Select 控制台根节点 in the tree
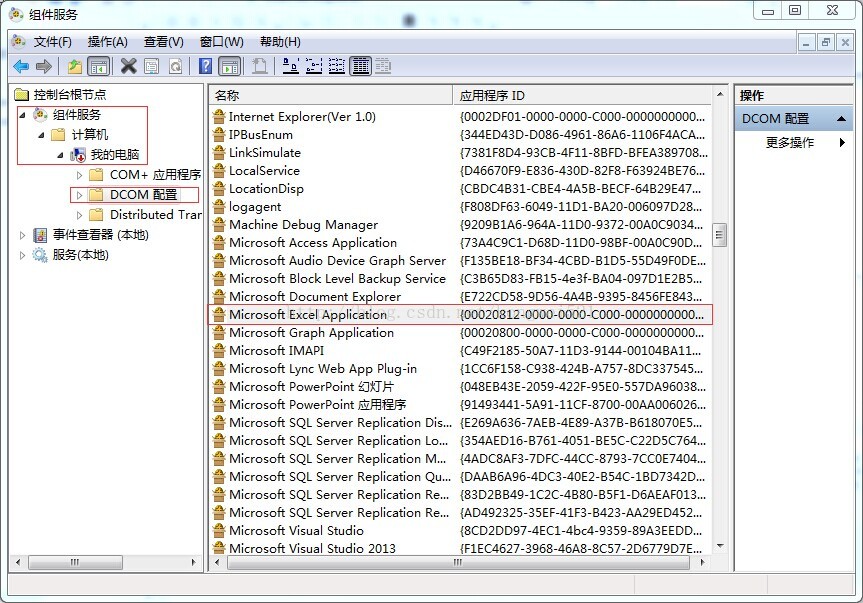Image resolution: width=863 pixels, height=603 pixels. tap(69, 94)
